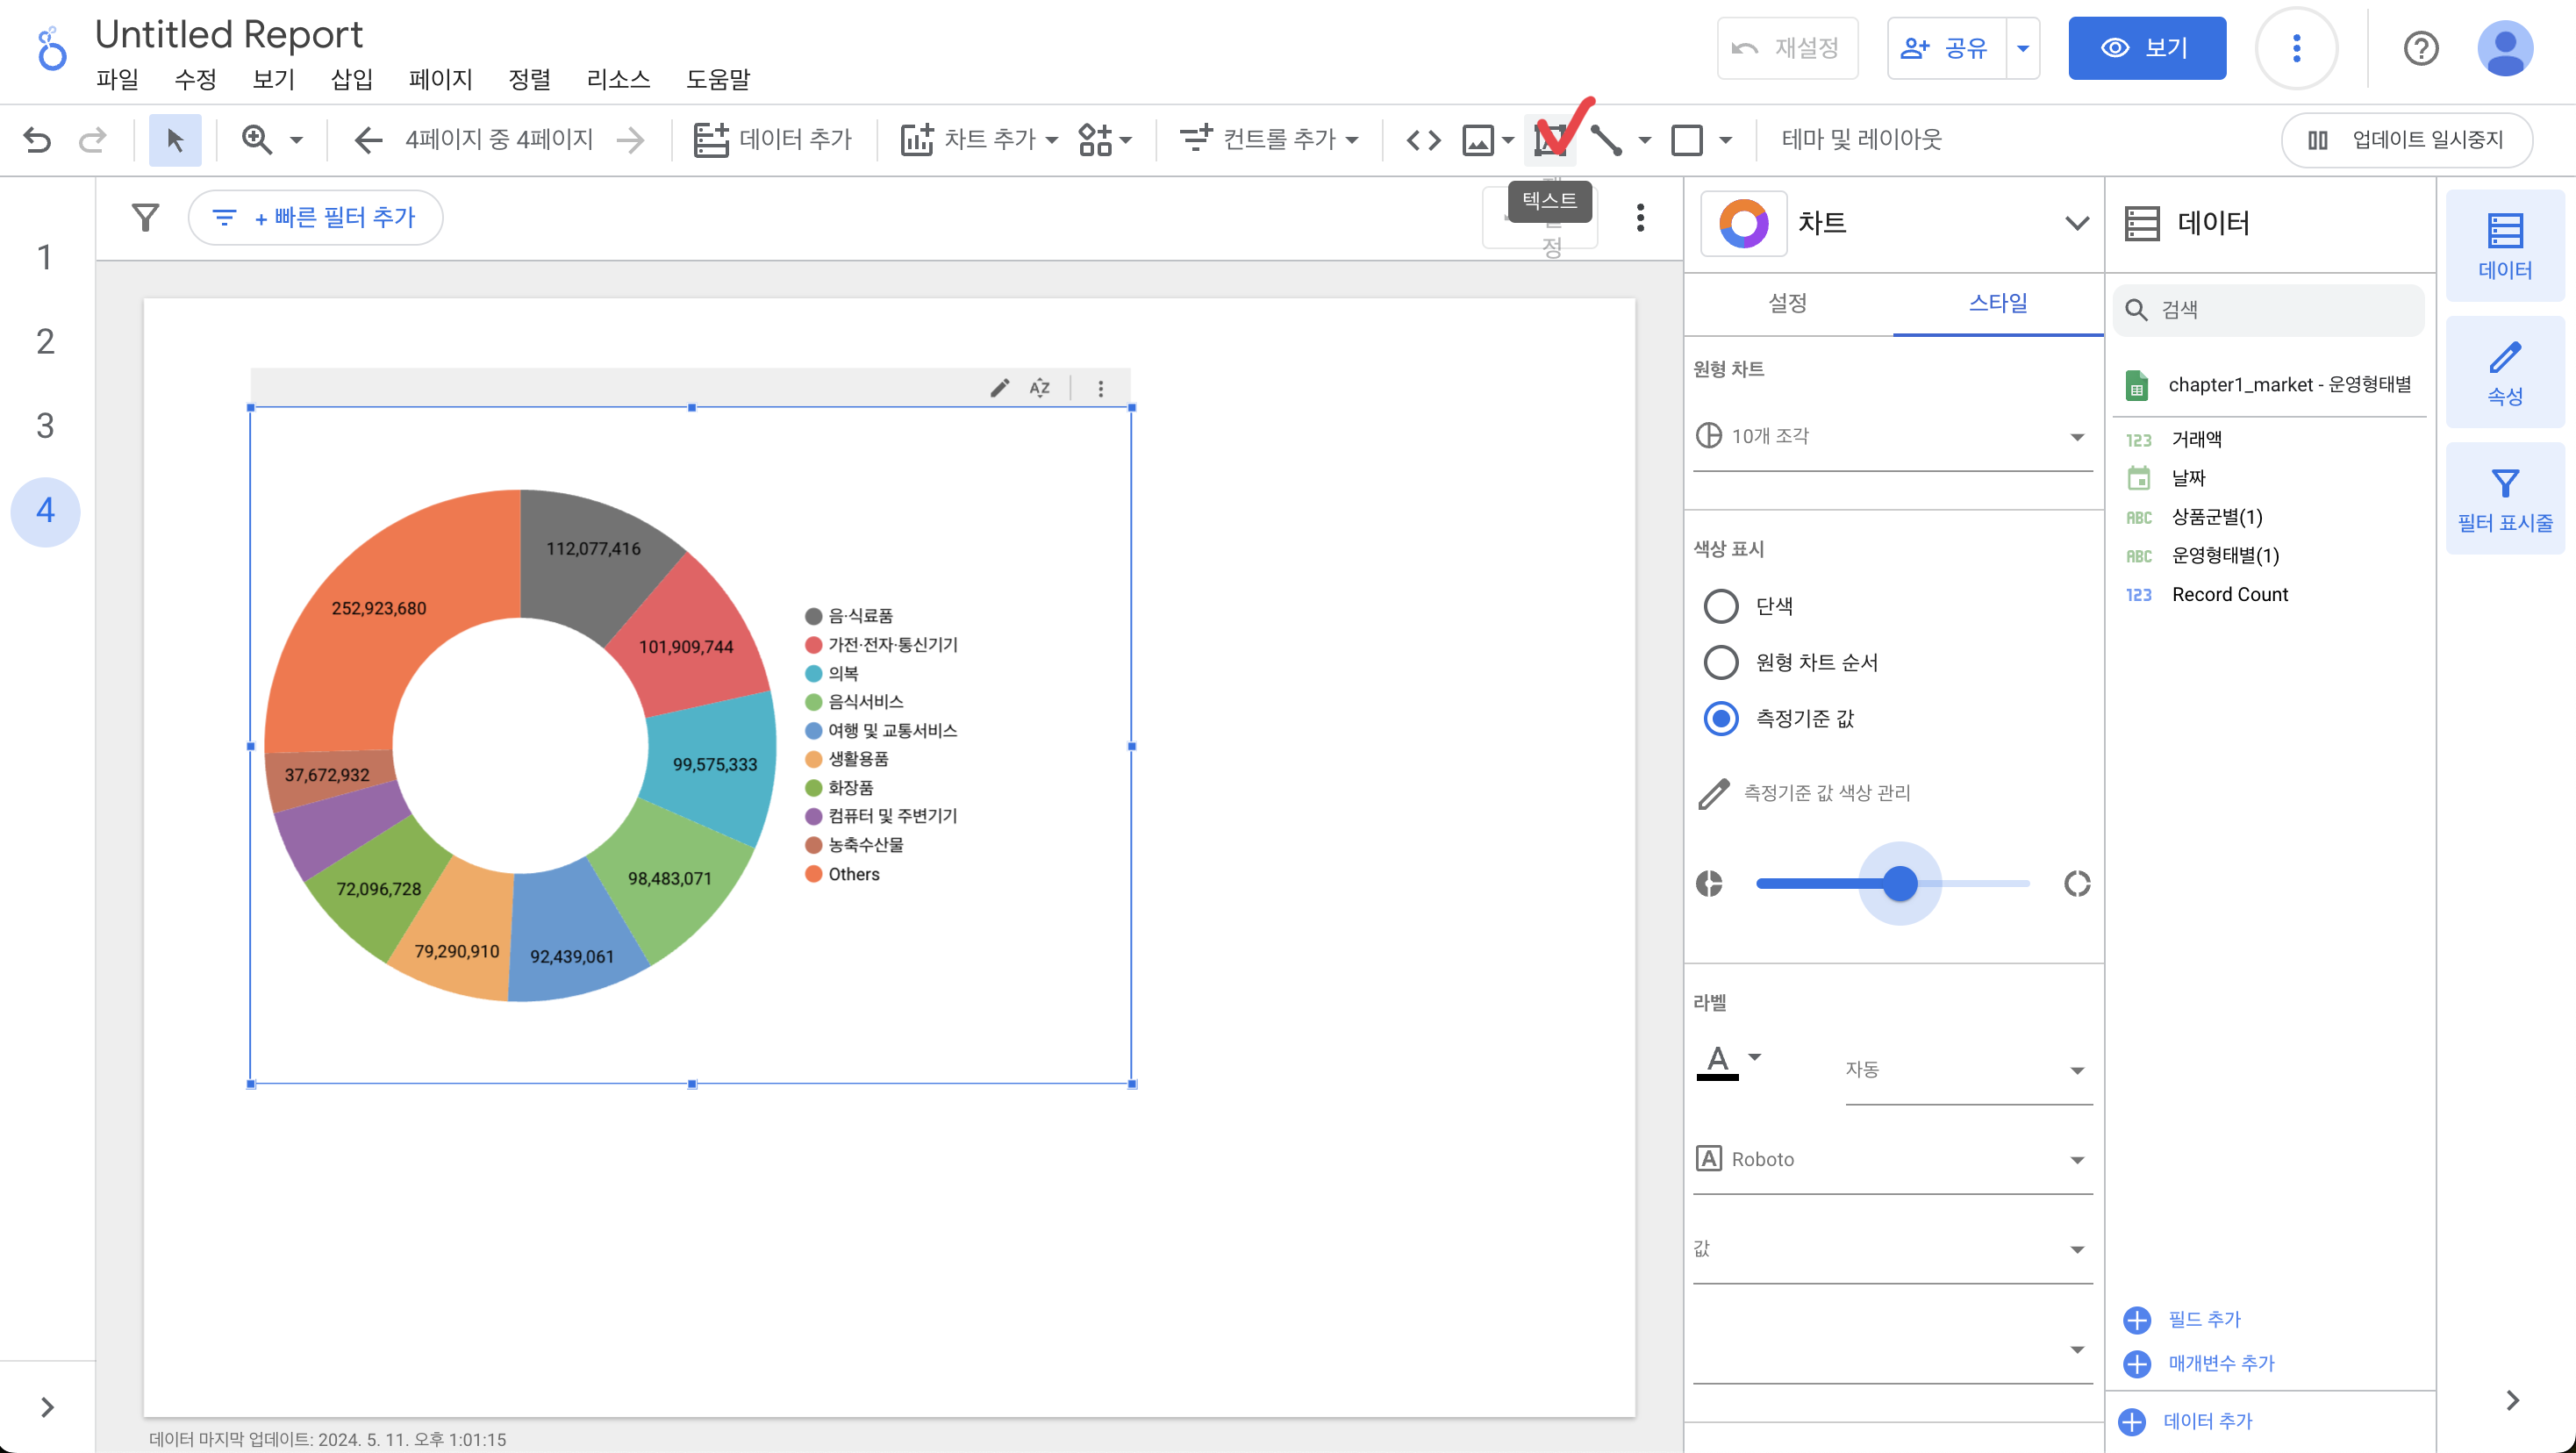Viewport: 2576px width, 1453px height.
Task: Click the pencil edit icon above chart
Action: coord(999,388)
